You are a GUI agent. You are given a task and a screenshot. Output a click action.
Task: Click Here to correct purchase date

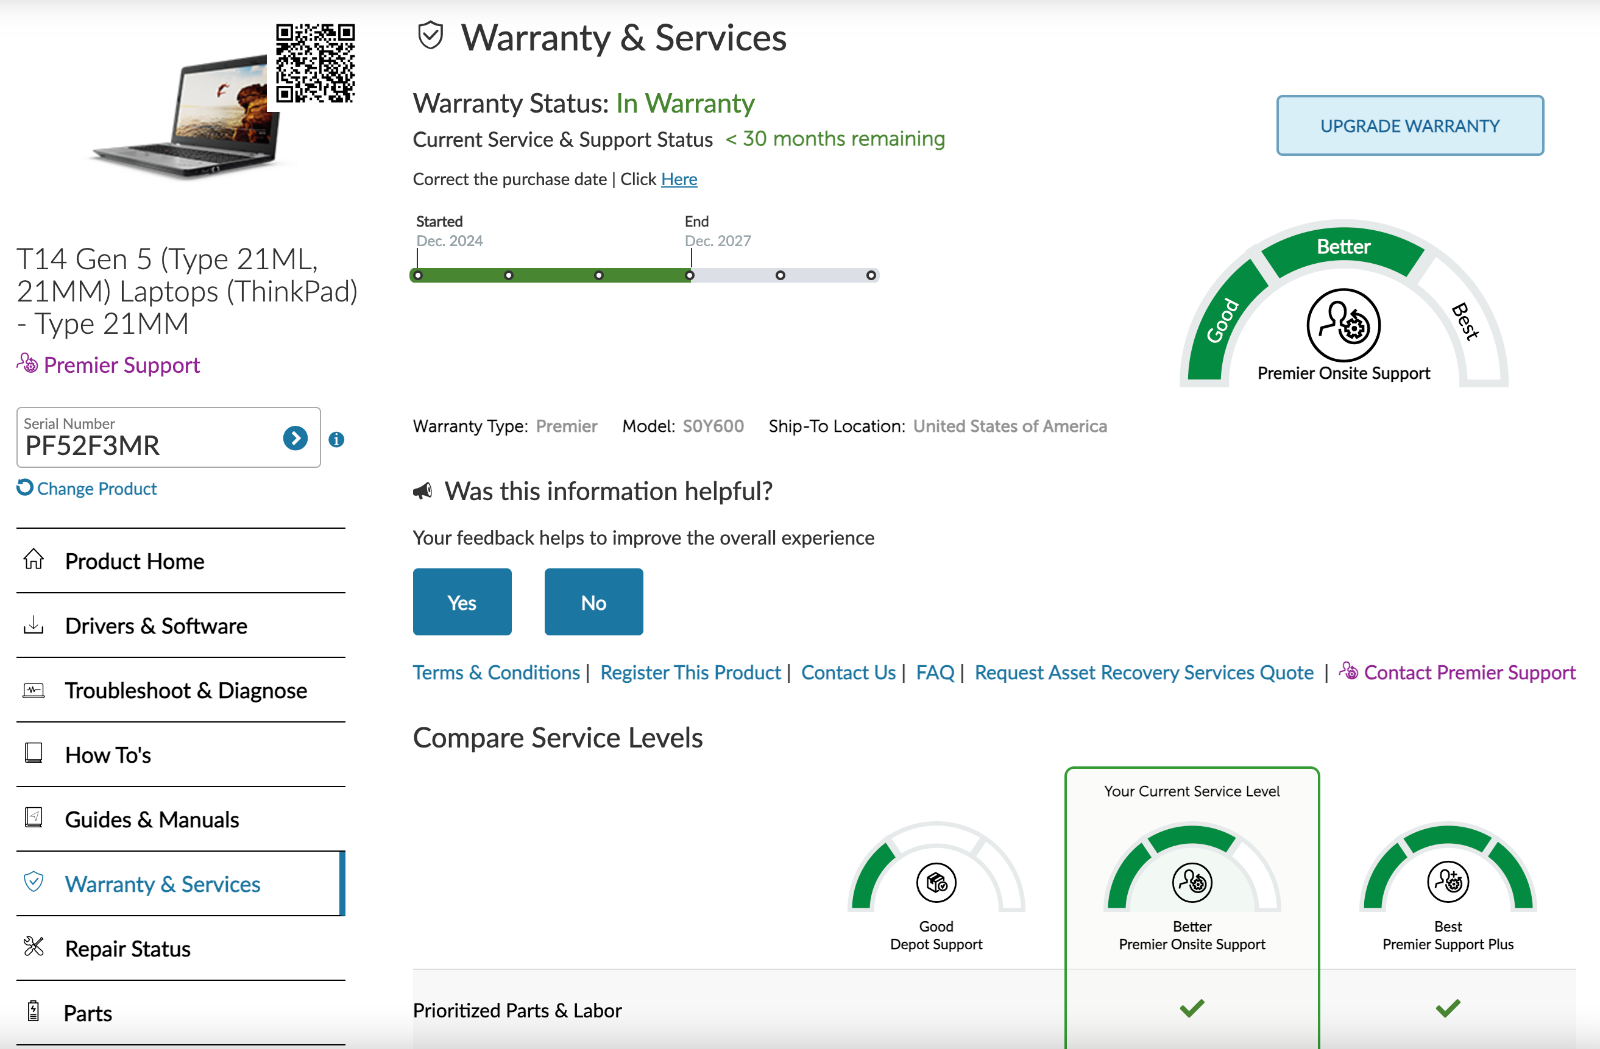click(679, 179)
